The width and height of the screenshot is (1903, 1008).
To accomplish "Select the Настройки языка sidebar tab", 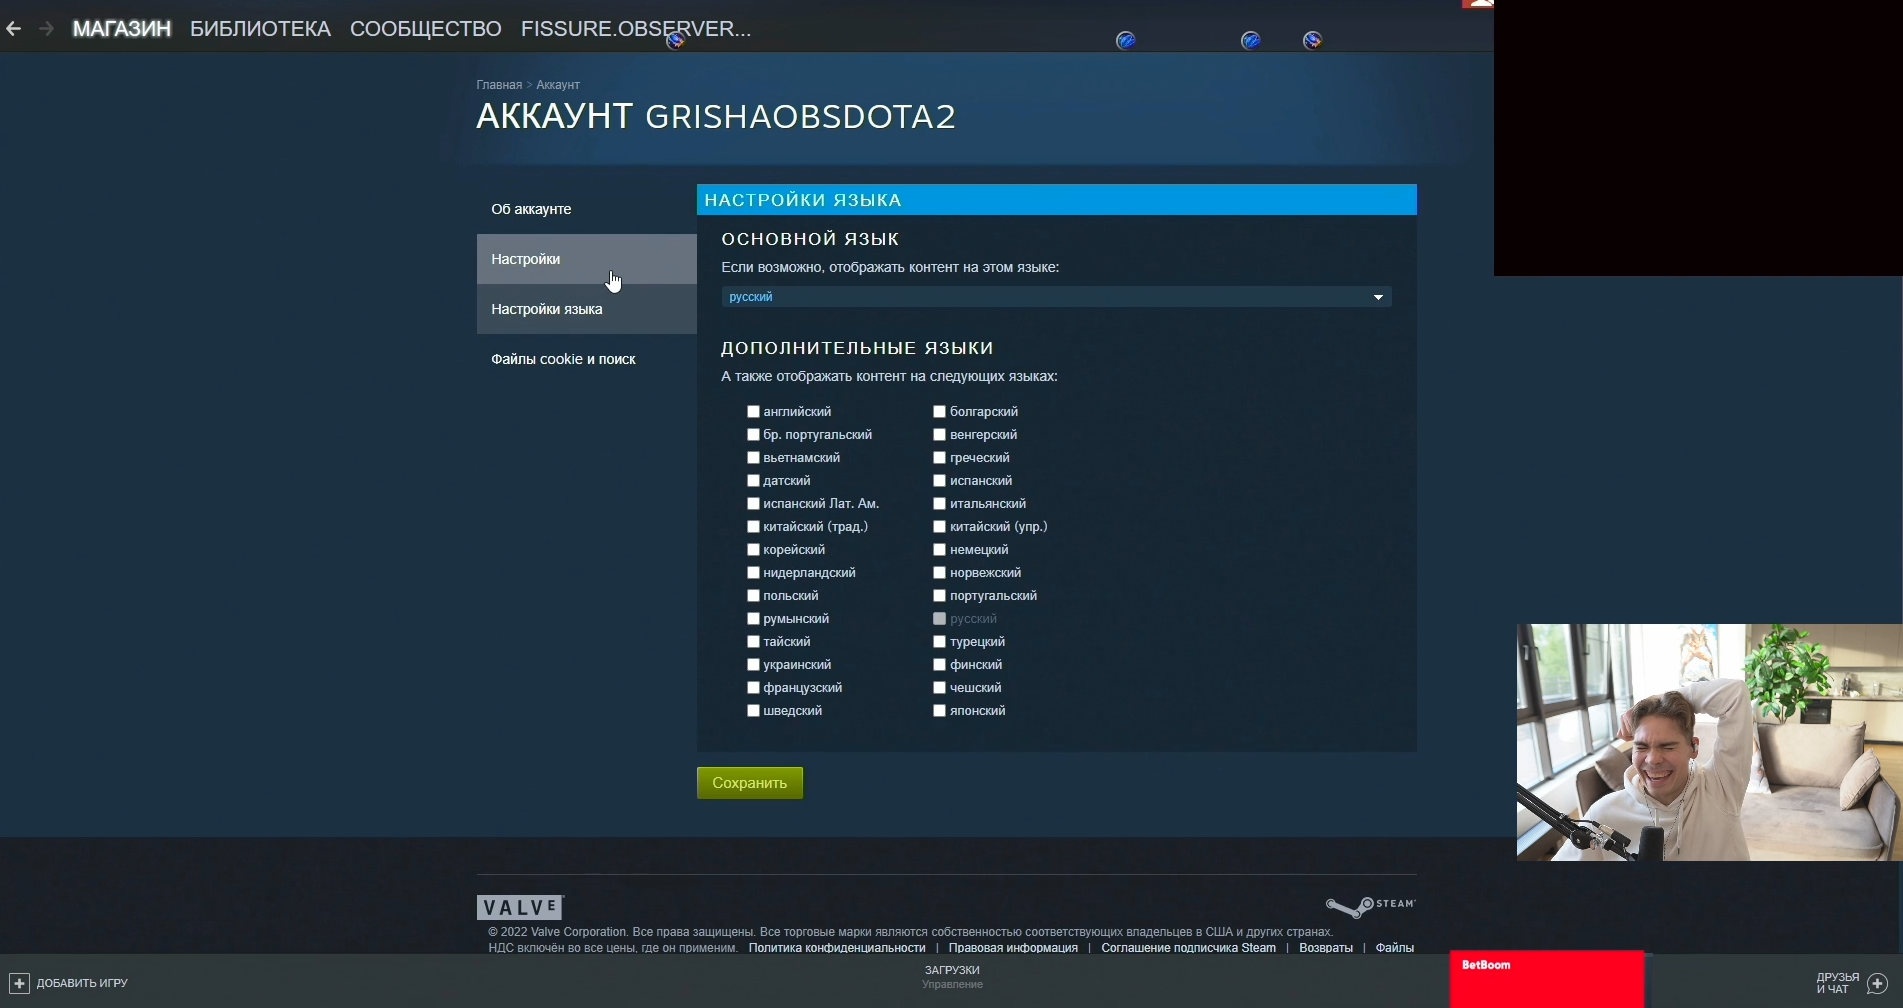I will tap(586, 309).
